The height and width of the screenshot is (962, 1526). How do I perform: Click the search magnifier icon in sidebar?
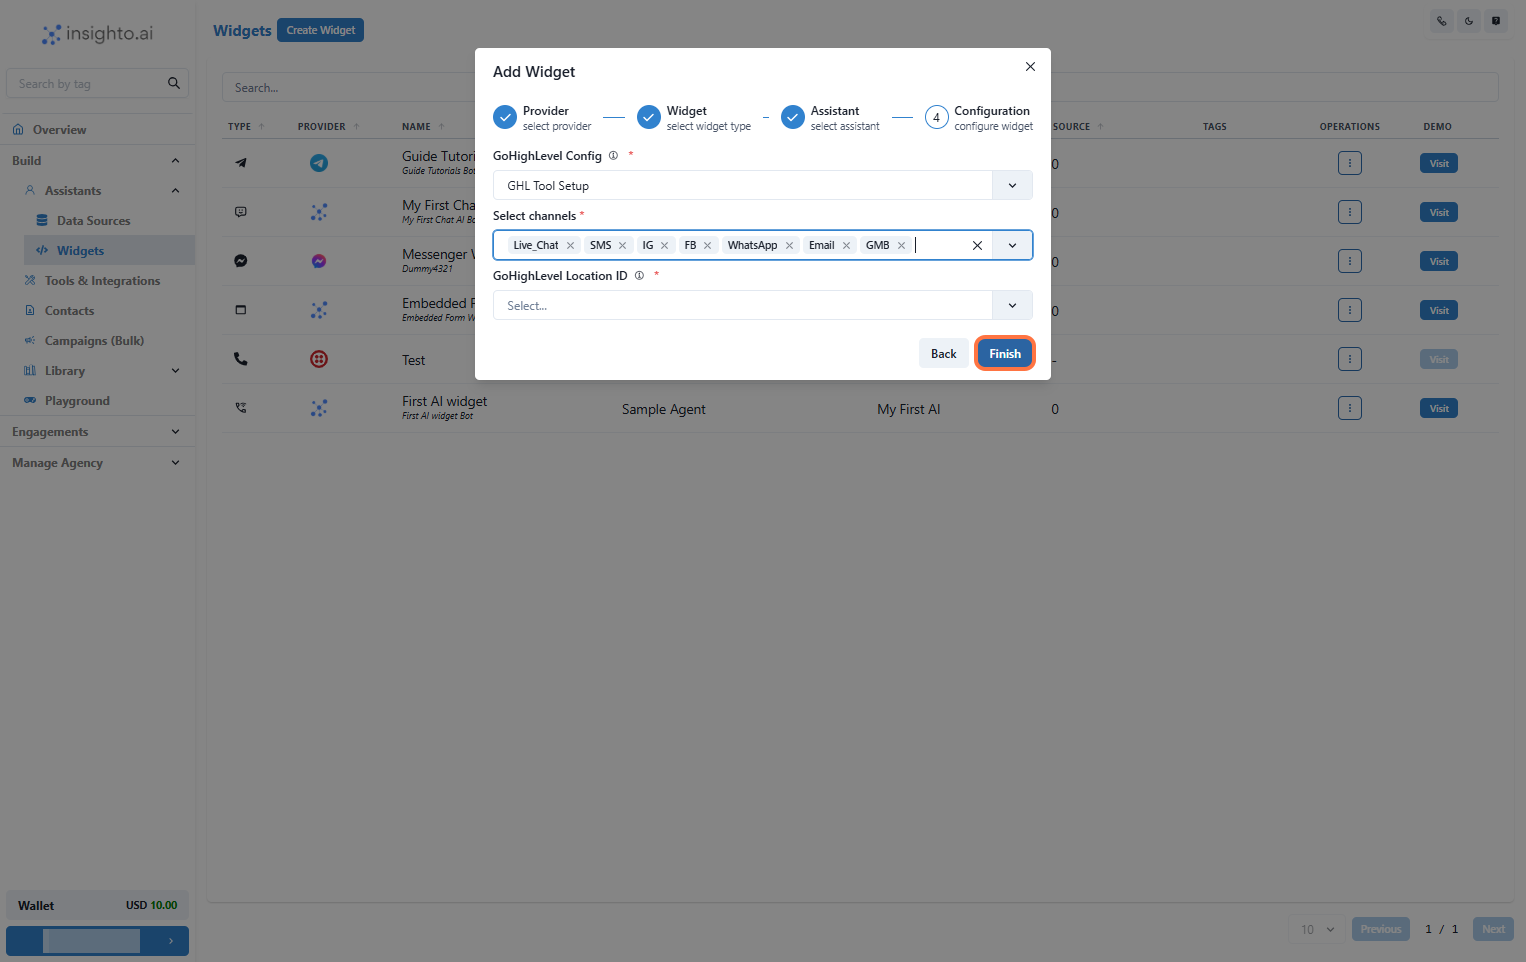(174, 83)
